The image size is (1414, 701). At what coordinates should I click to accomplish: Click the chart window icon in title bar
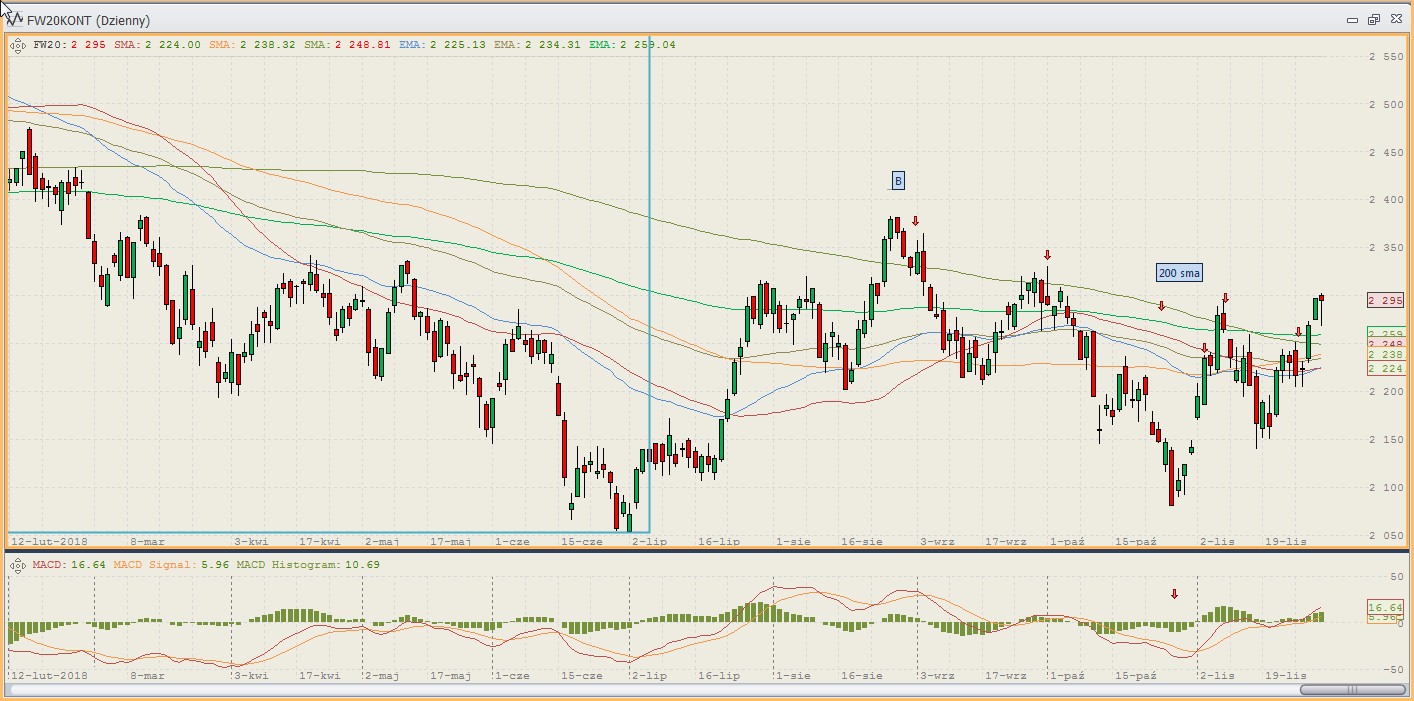(15, 19)
